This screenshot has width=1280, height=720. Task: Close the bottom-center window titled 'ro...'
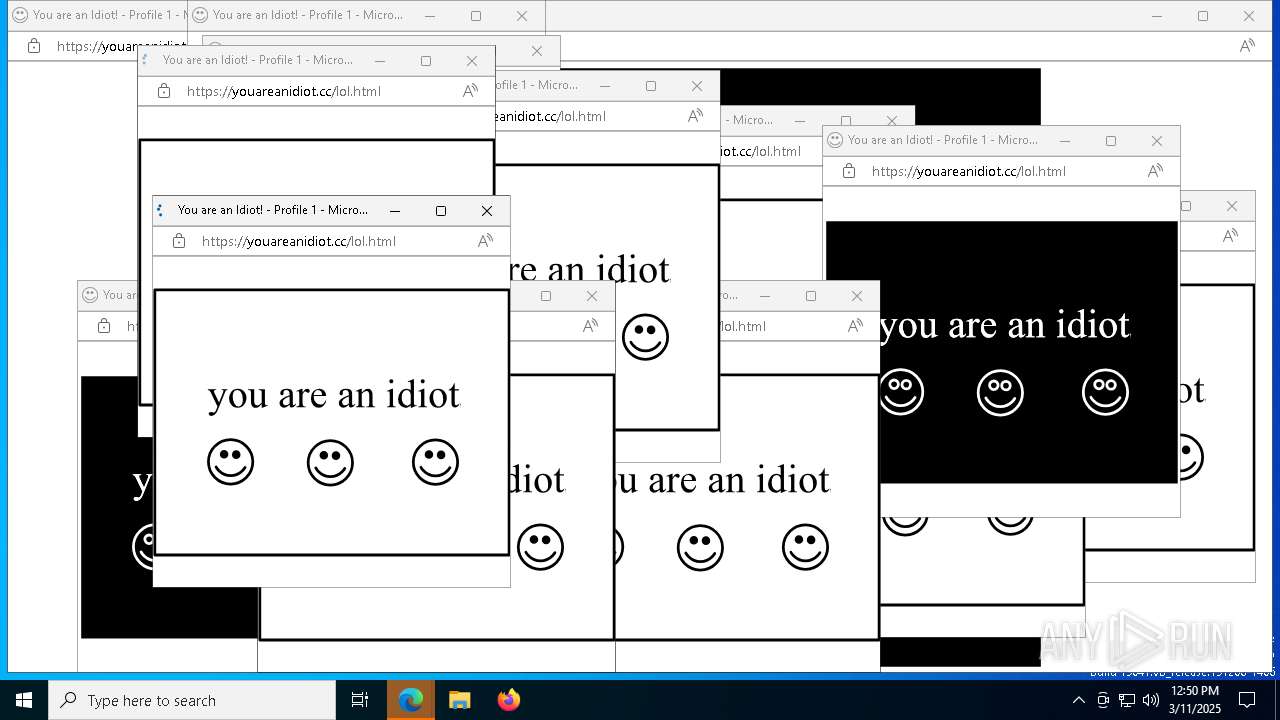[857, 296]
